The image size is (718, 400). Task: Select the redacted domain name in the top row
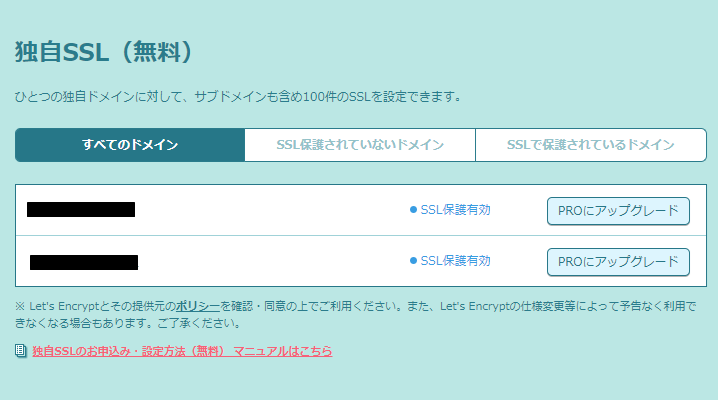click(x=81, y=210)
